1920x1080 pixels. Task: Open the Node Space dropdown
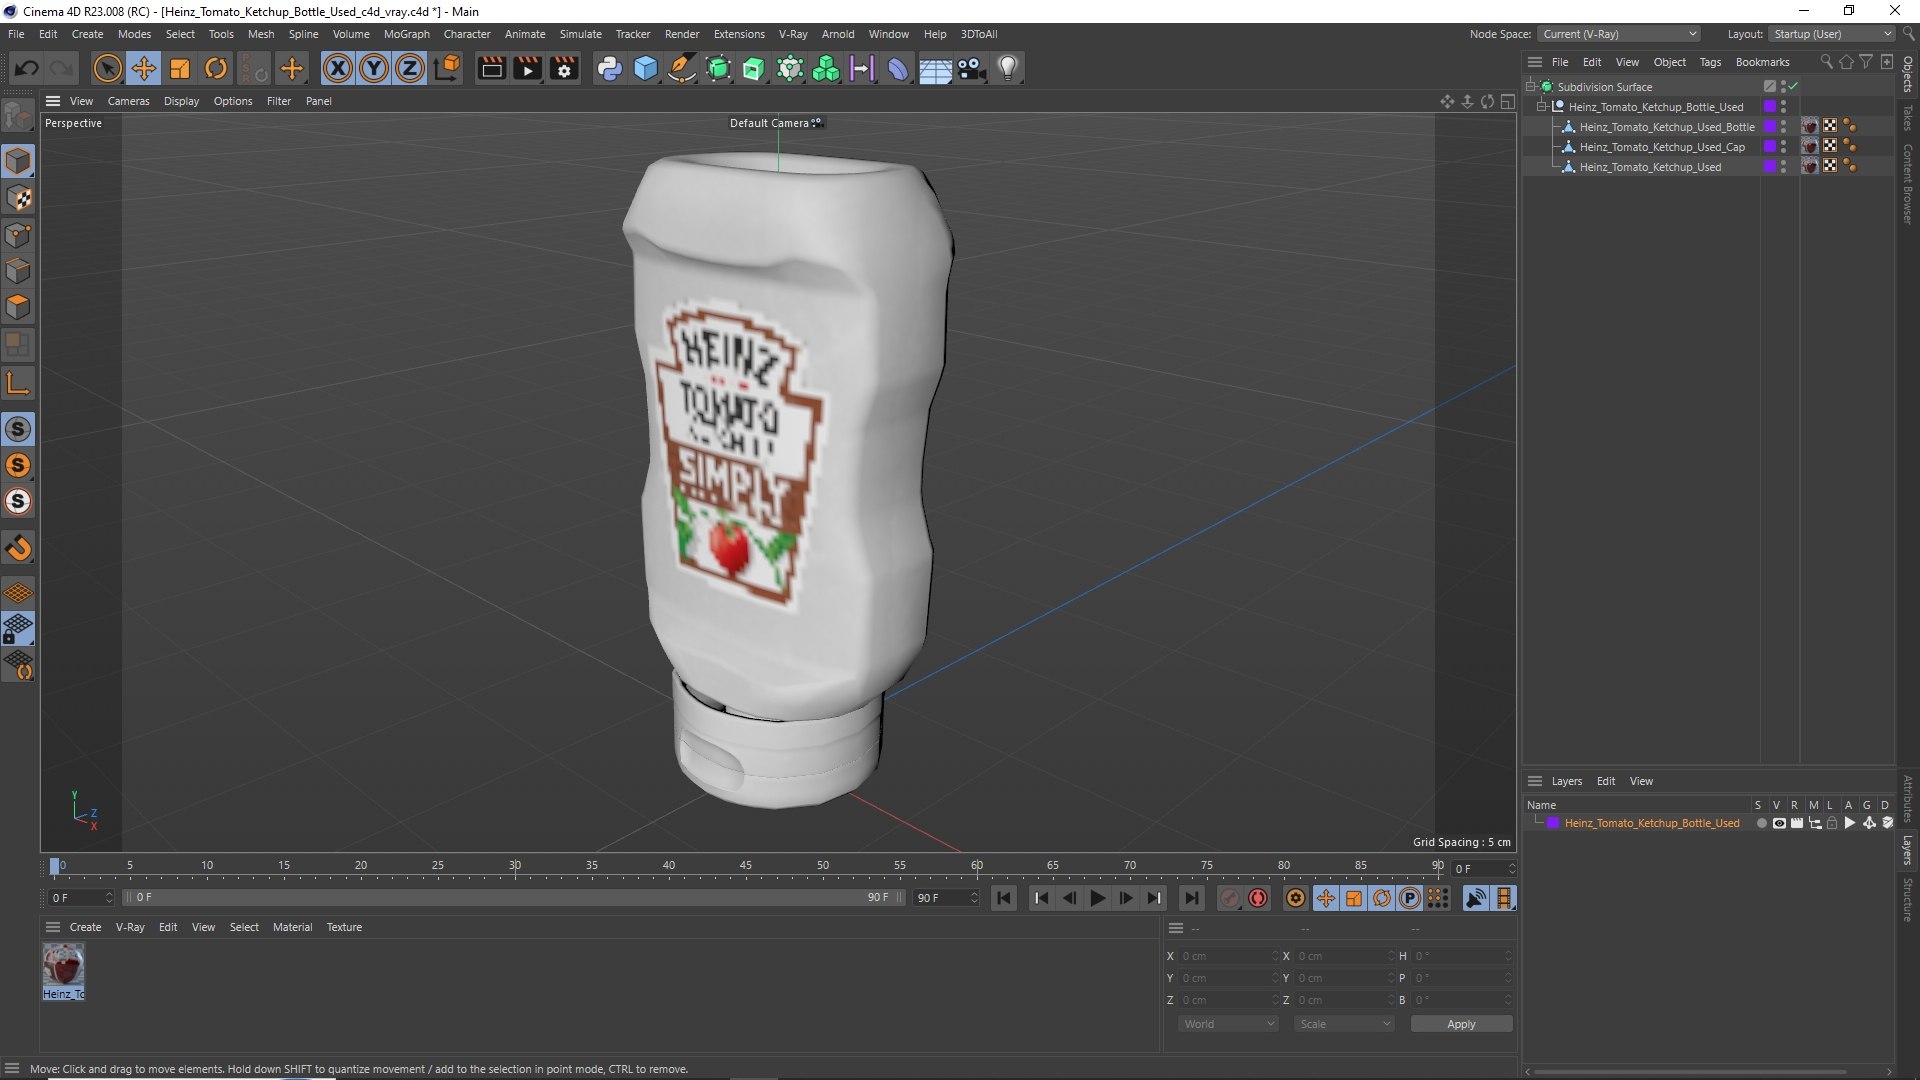click(1618, 34)
